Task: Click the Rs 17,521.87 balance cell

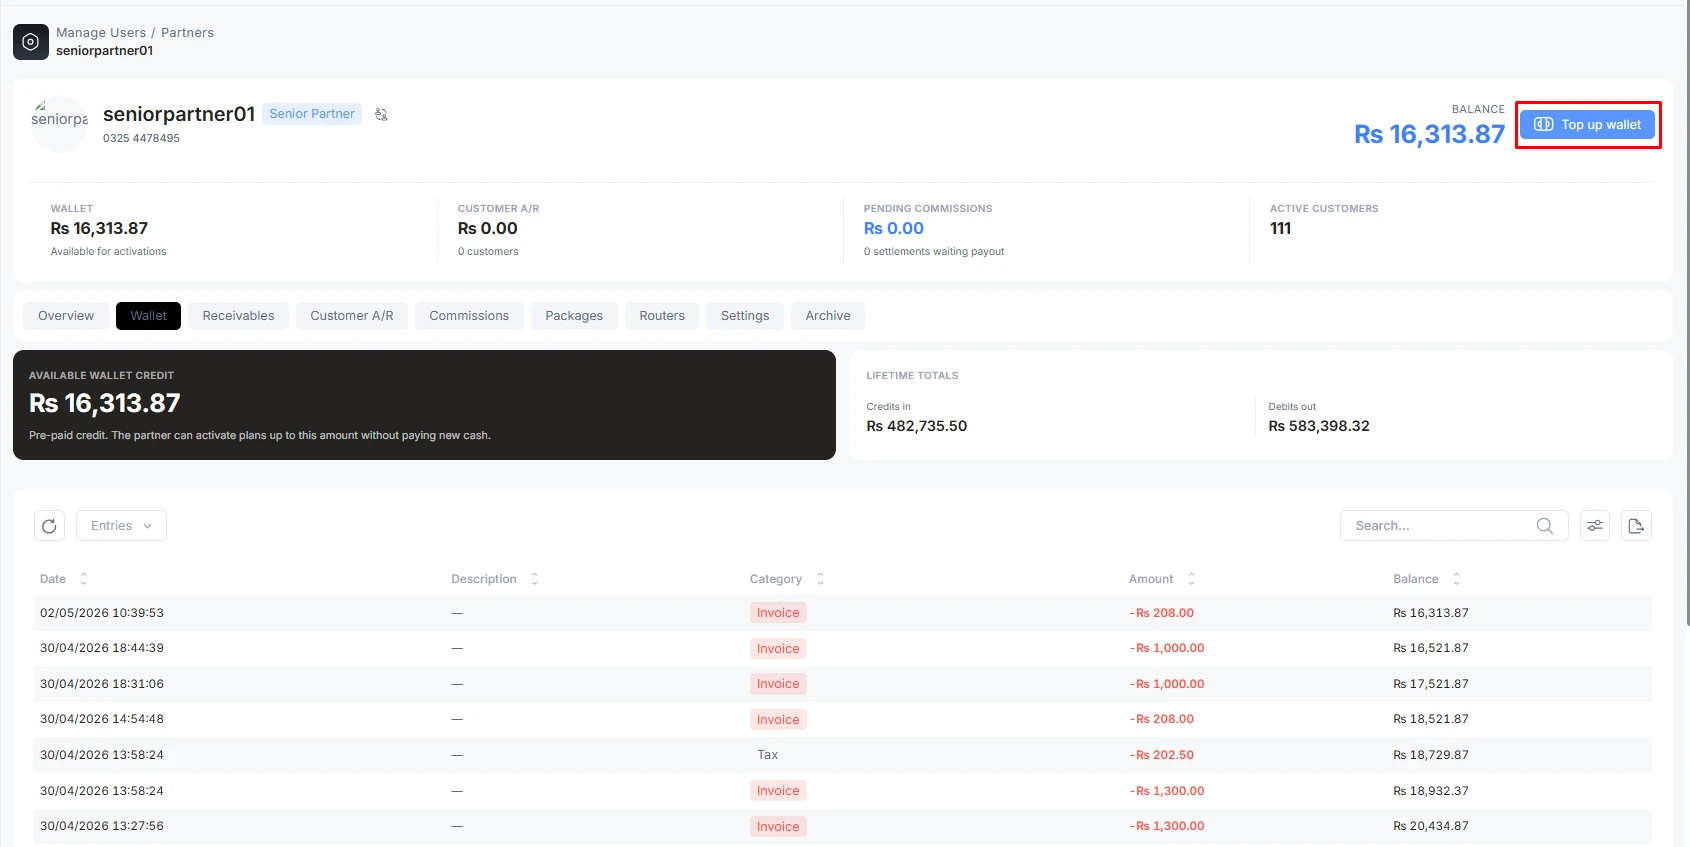Action: coord(1431,684)
